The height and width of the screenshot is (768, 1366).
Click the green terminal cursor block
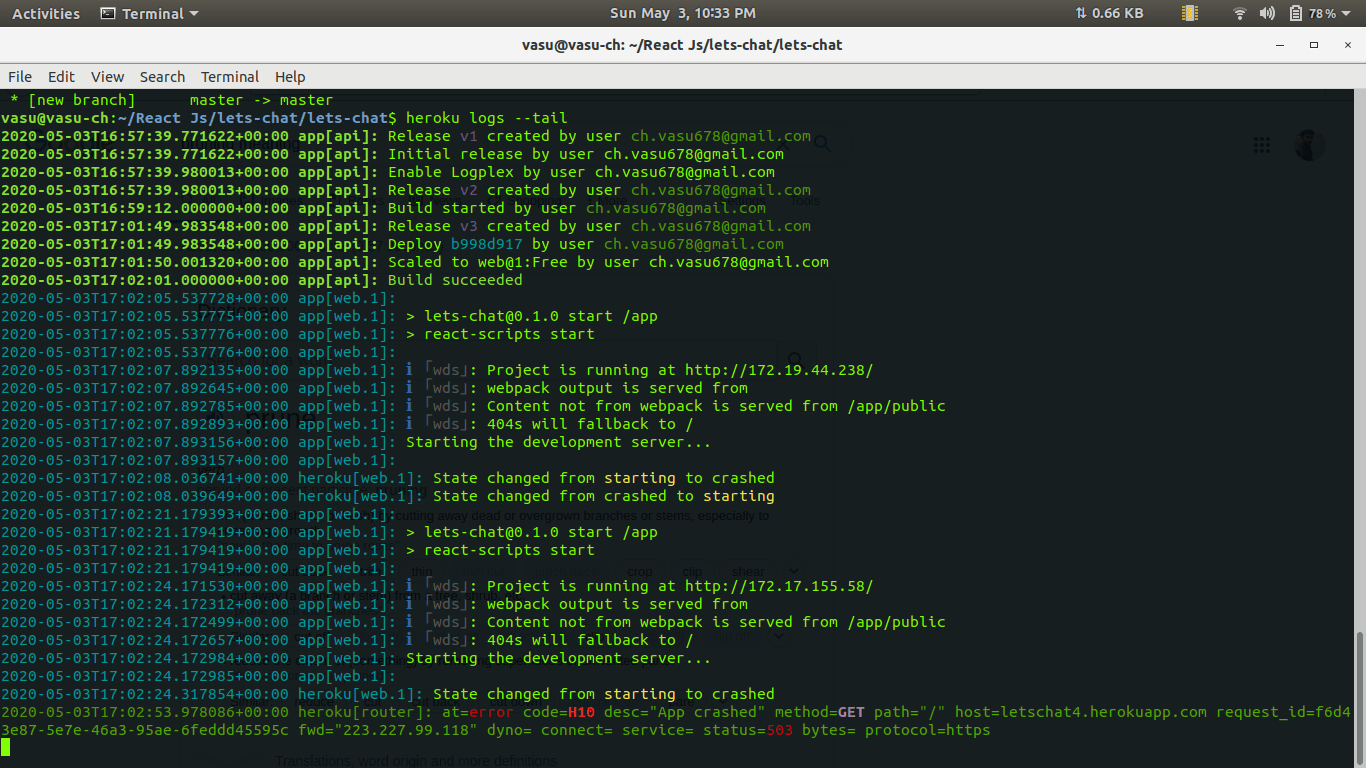pyautogui.click(x=7, y=747)
